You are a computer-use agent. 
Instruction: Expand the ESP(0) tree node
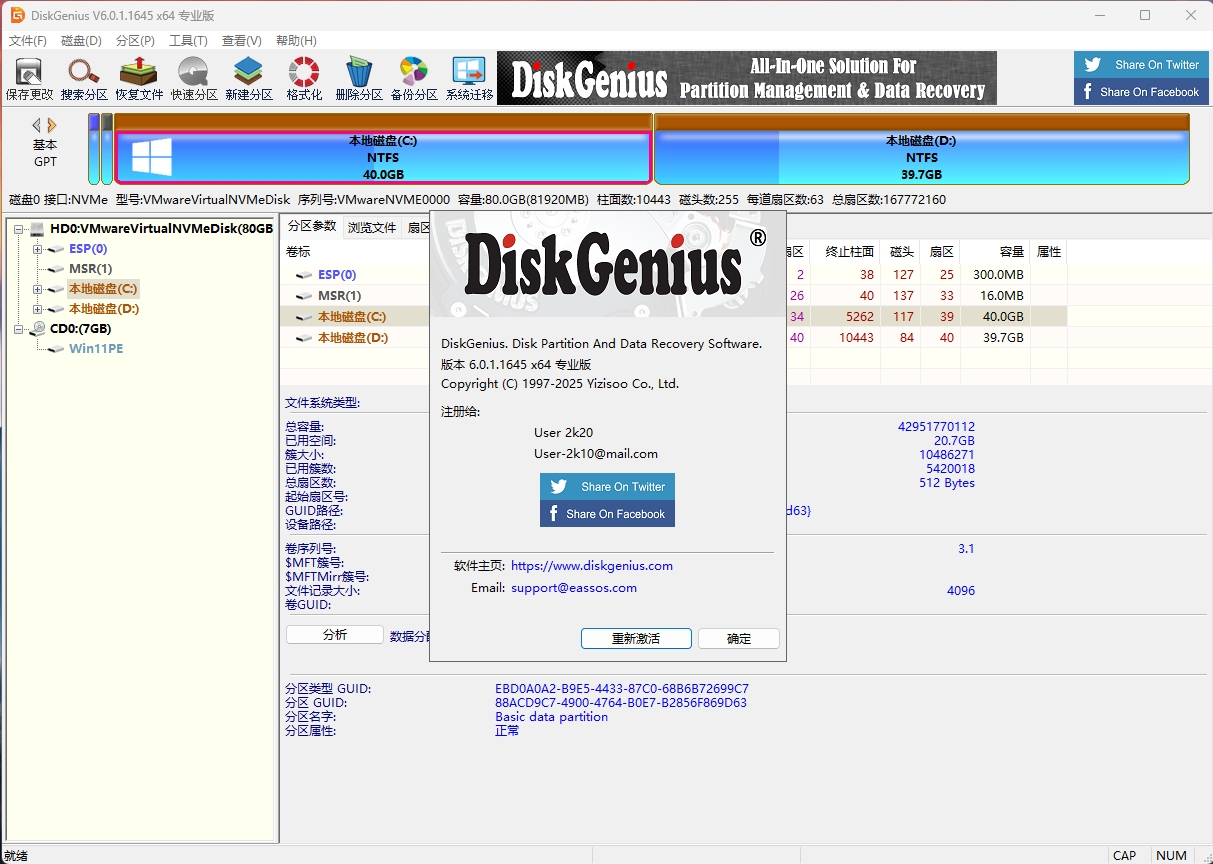(38, 249)
